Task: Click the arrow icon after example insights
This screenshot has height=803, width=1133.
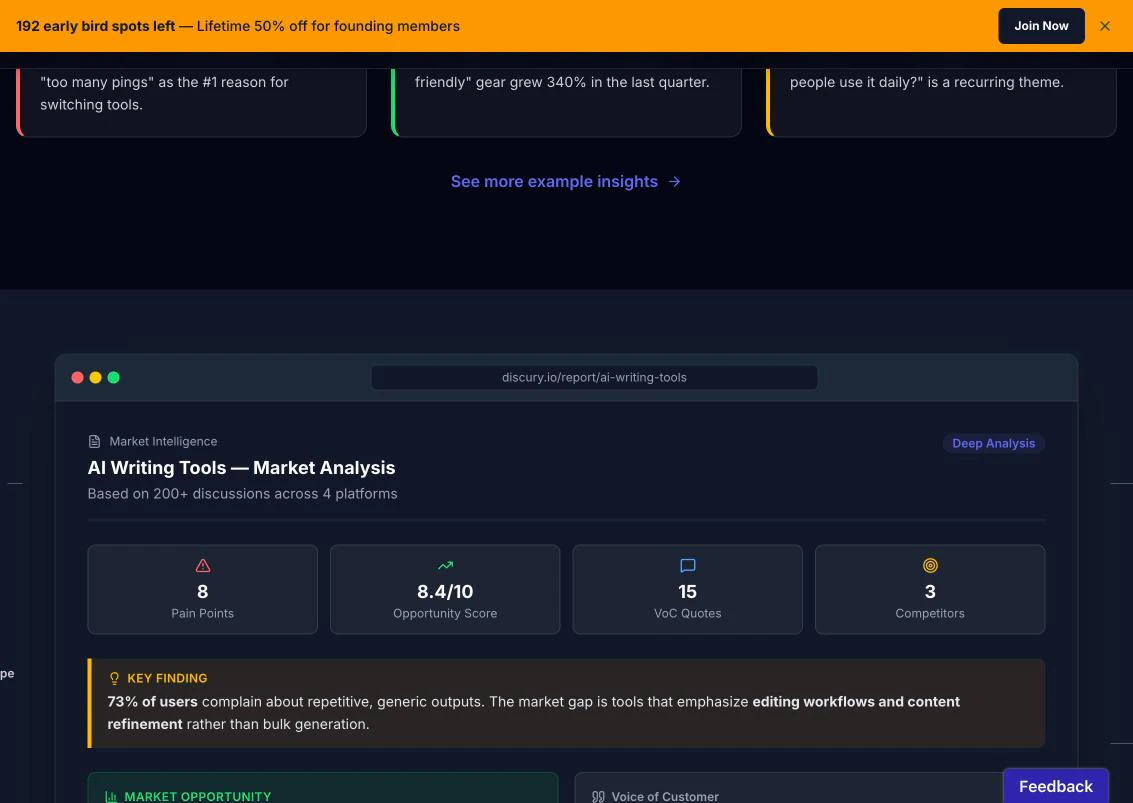Action: point(674,181)
